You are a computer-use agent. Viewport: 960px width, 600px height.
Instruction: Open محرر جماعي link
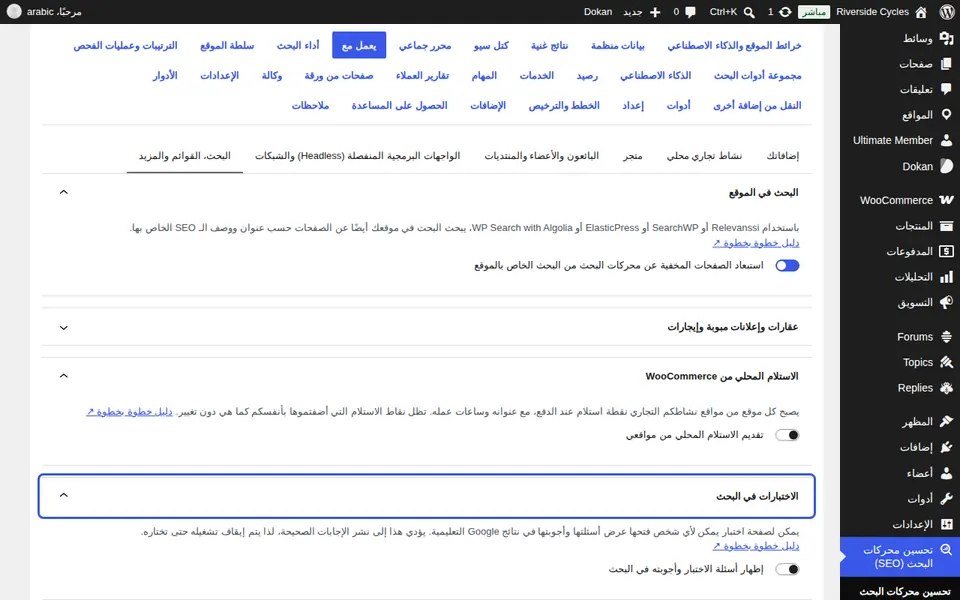[425, 45]
